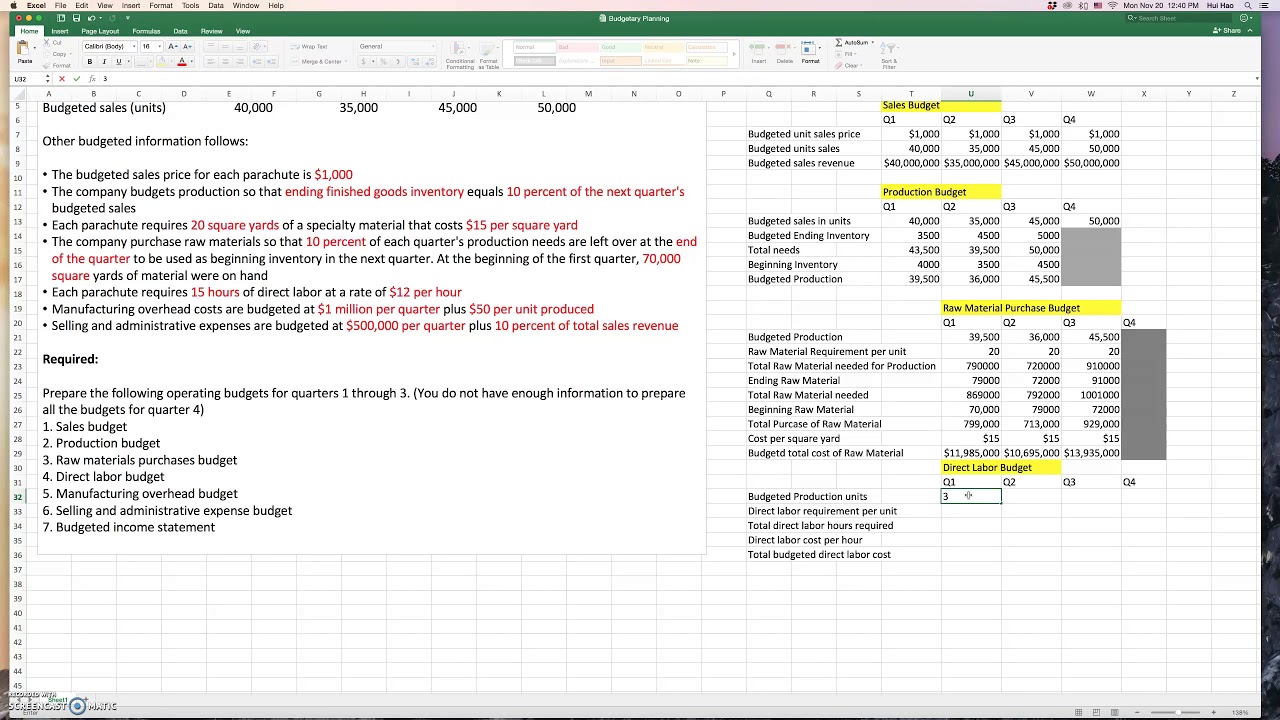This screenshot has width=1280, height=720.
Task: Click the Wi-Fi status icon
Action: click(1112, 5)
